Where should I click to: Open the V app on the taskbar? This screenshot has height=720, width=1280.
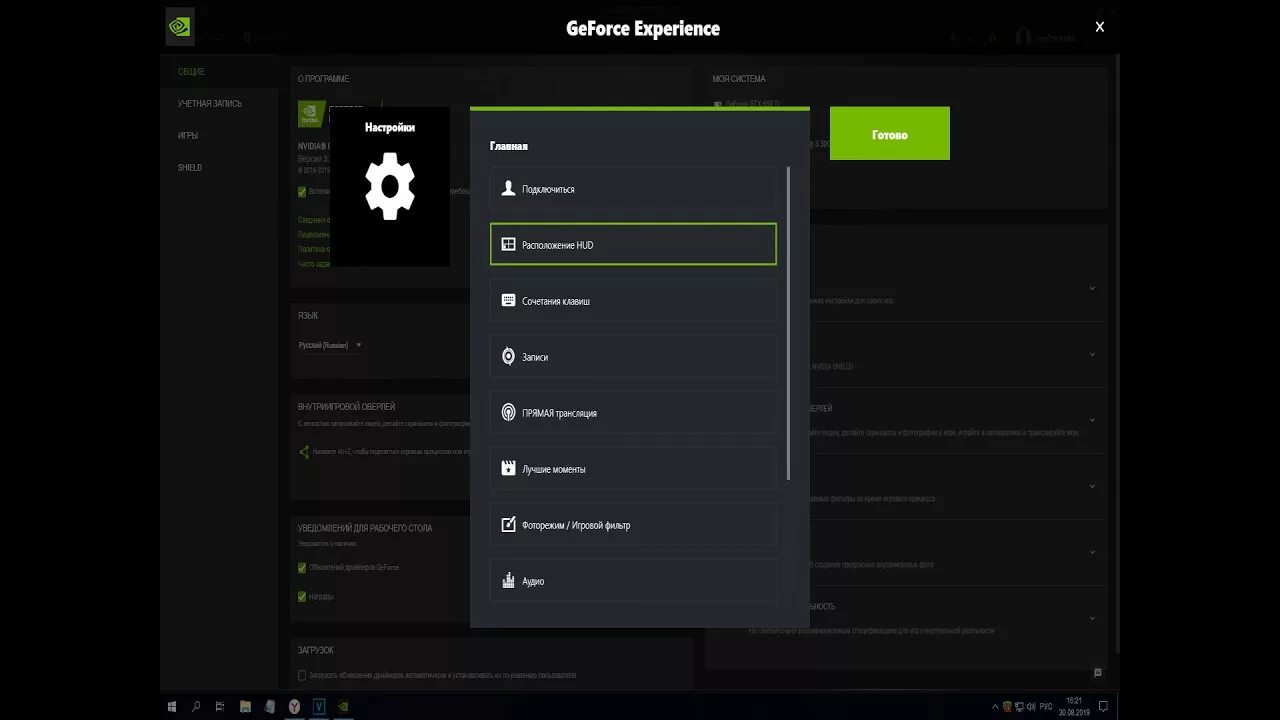320,705
